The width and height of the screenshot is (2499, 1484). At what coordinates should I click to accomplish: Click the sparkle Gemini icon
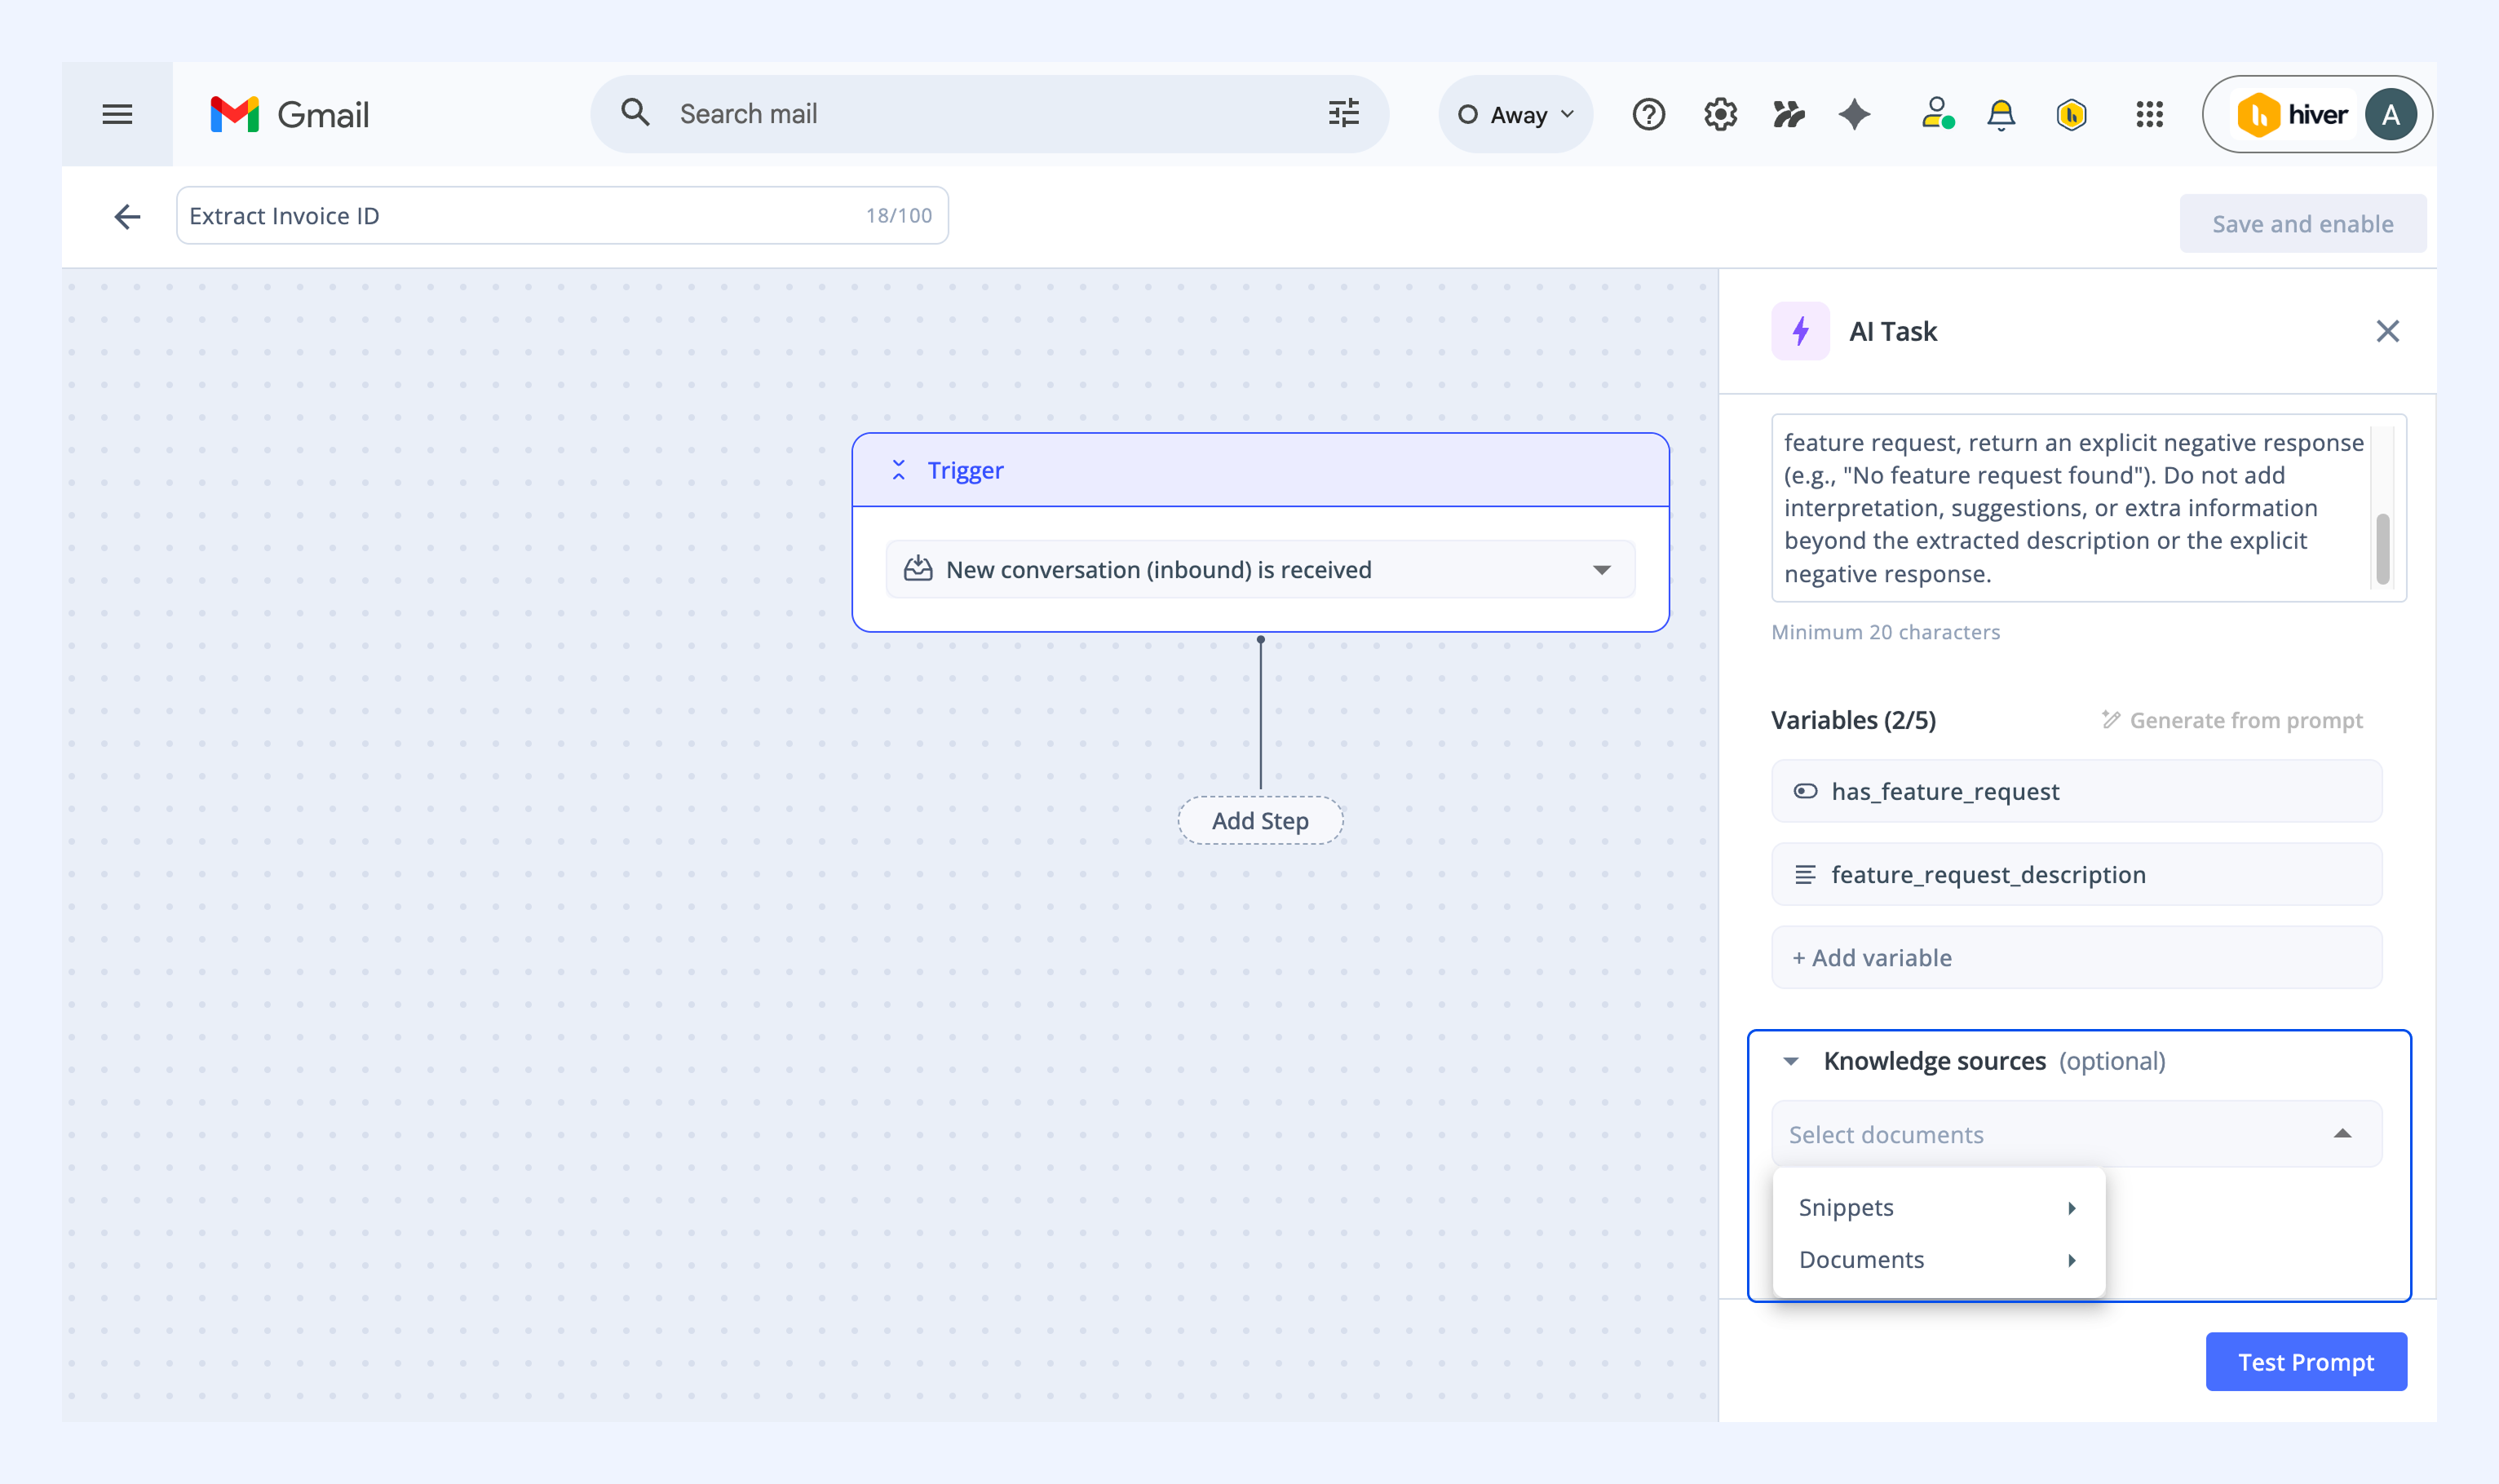1854,114
